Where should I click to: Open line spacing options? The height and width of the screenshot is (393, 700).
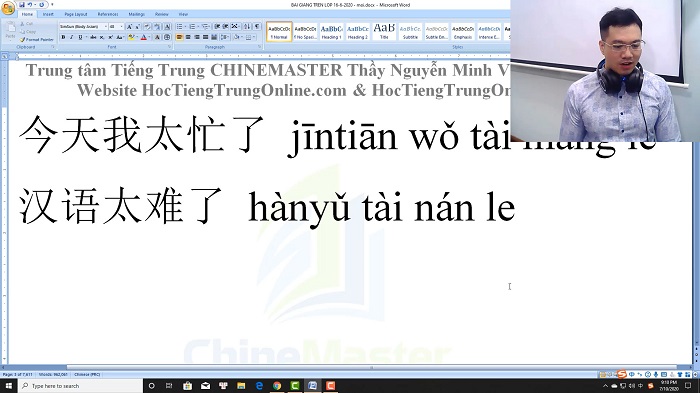click(225, 37)
